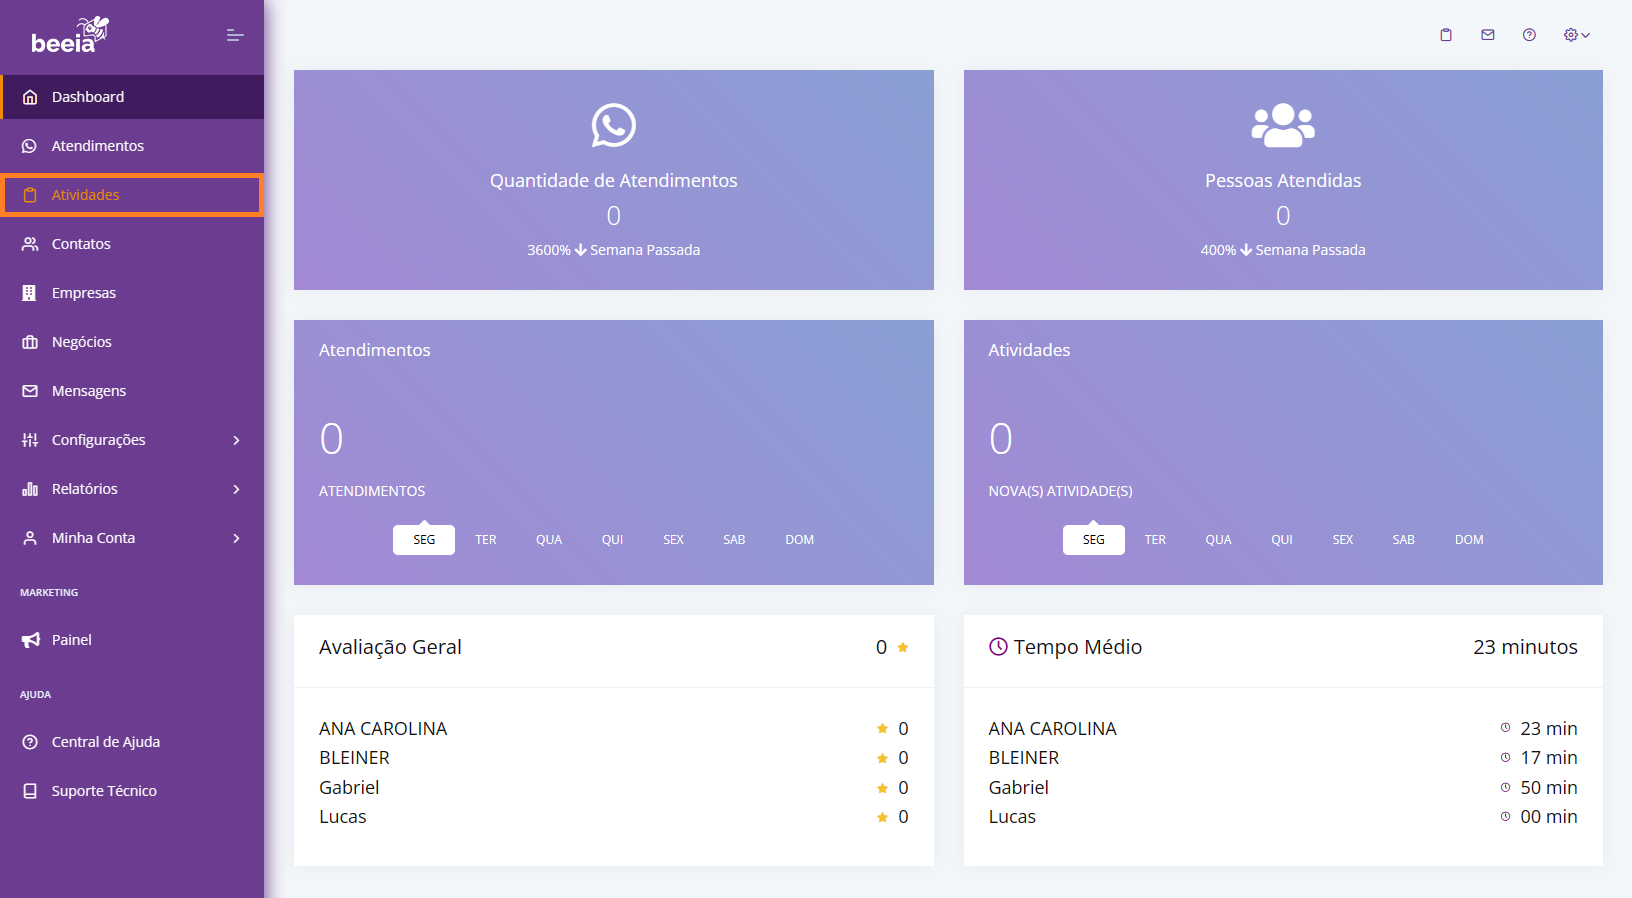Screen dimensions: 1632x898
Task: Select SEG tab in Atividades card
Action: (1094, 540)
